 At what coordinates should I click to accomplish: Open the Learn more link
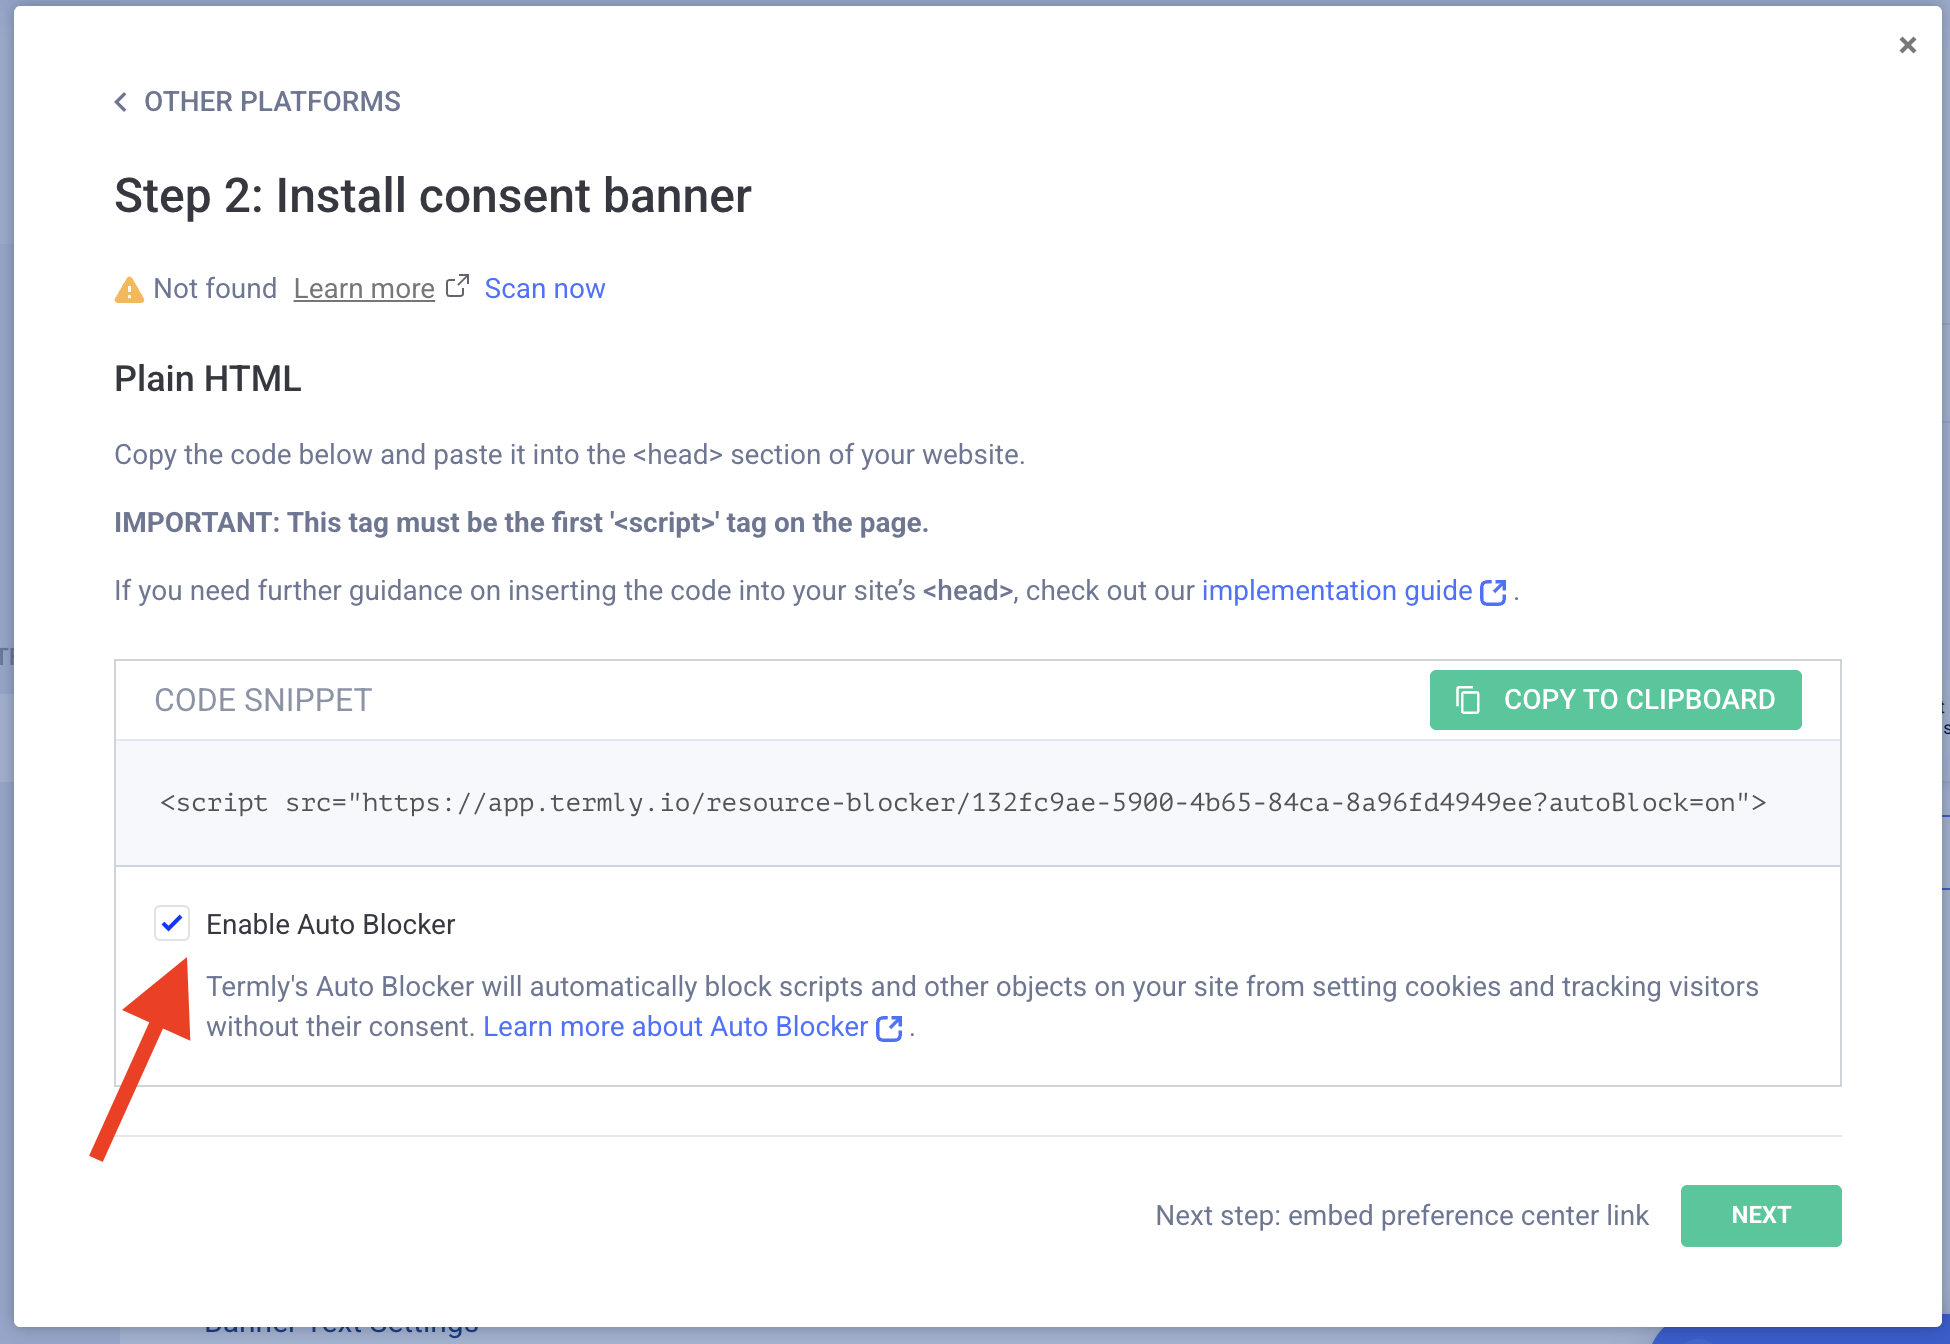click(x=364, y=289)
